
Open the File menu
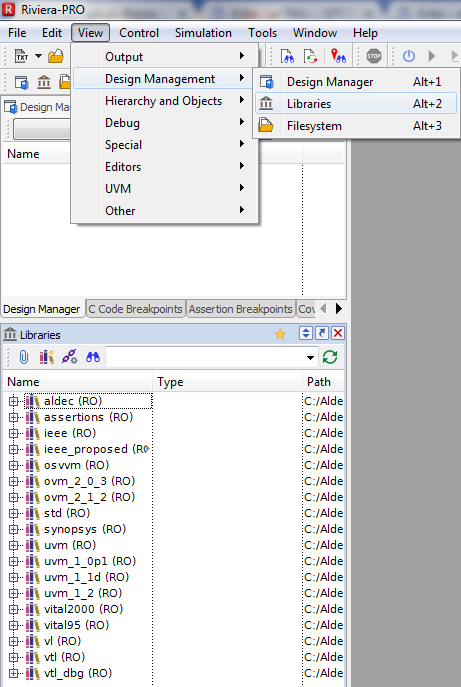pyautogui.click(x=17, y=33)
